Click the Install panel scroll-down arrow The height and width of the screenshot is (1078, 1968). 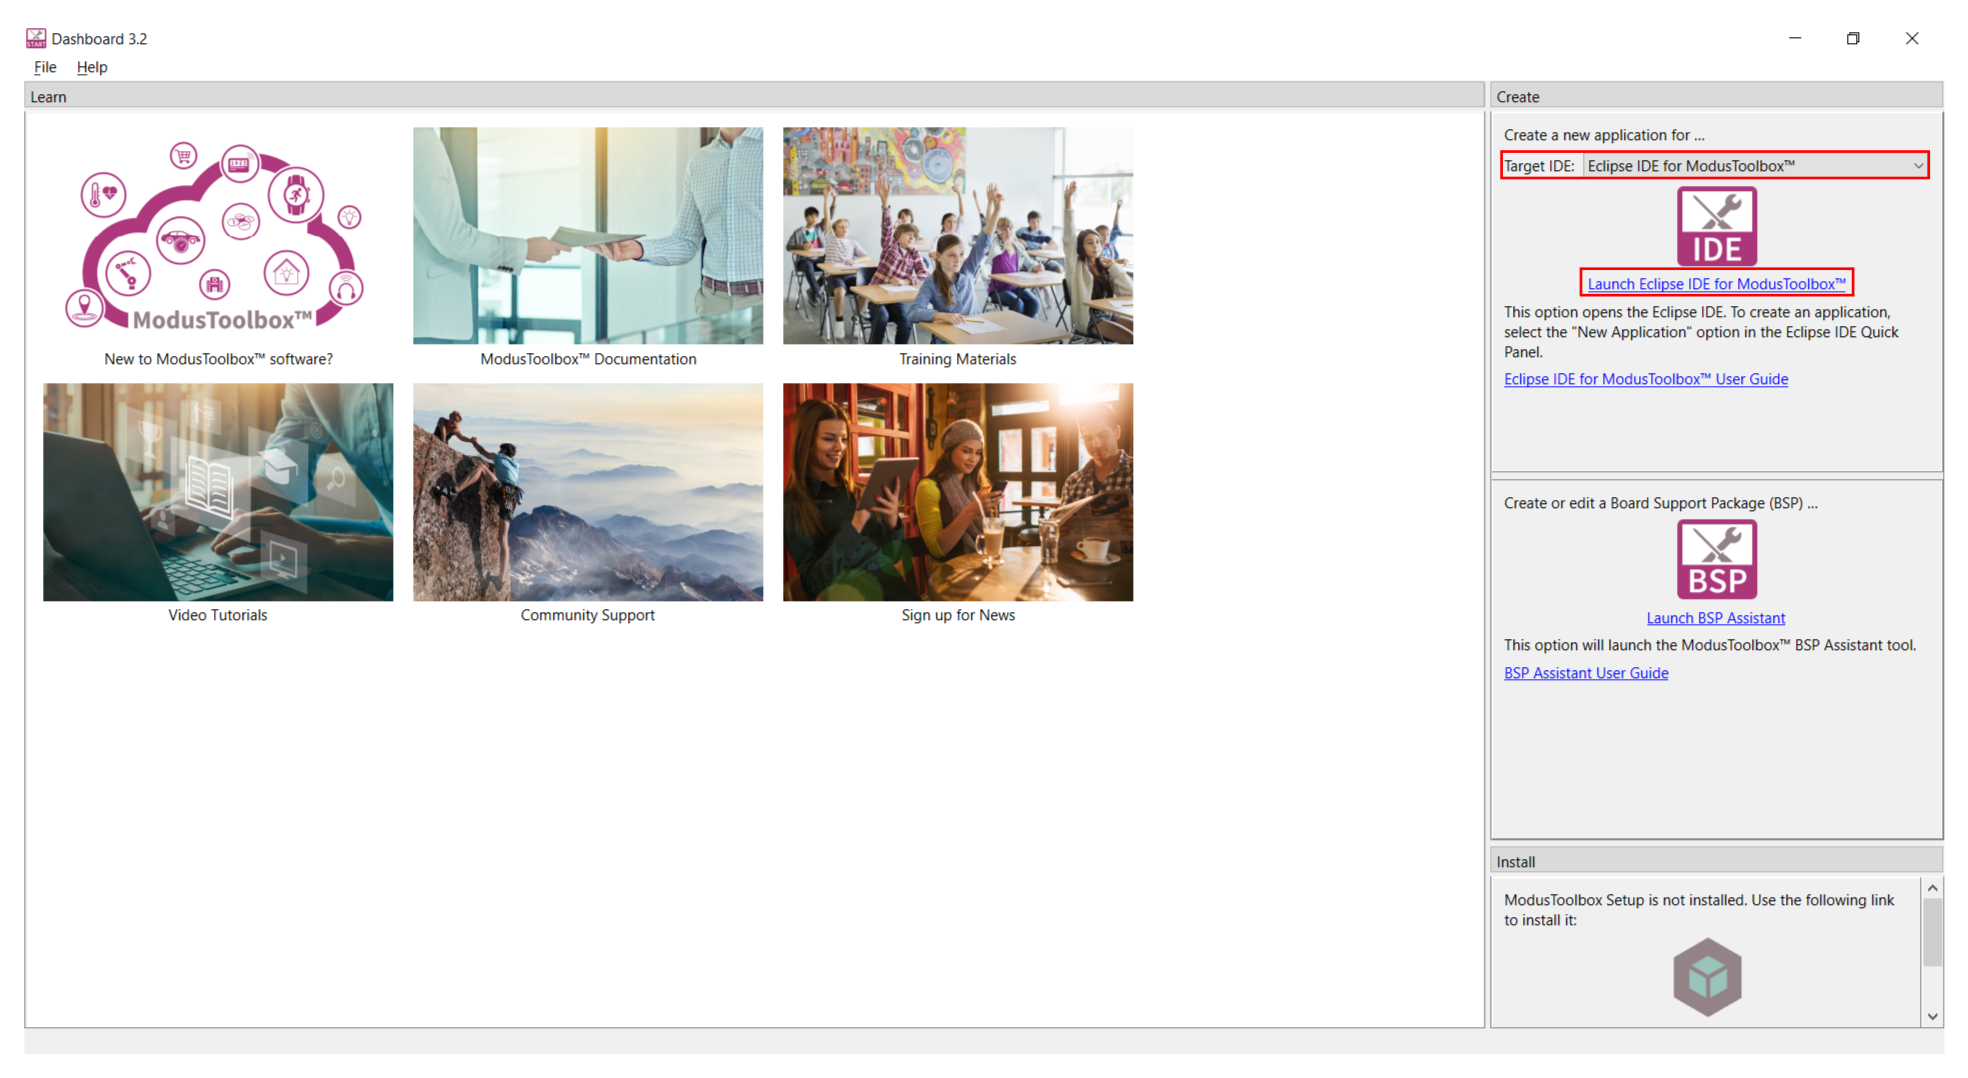tap(1932, 1016)
